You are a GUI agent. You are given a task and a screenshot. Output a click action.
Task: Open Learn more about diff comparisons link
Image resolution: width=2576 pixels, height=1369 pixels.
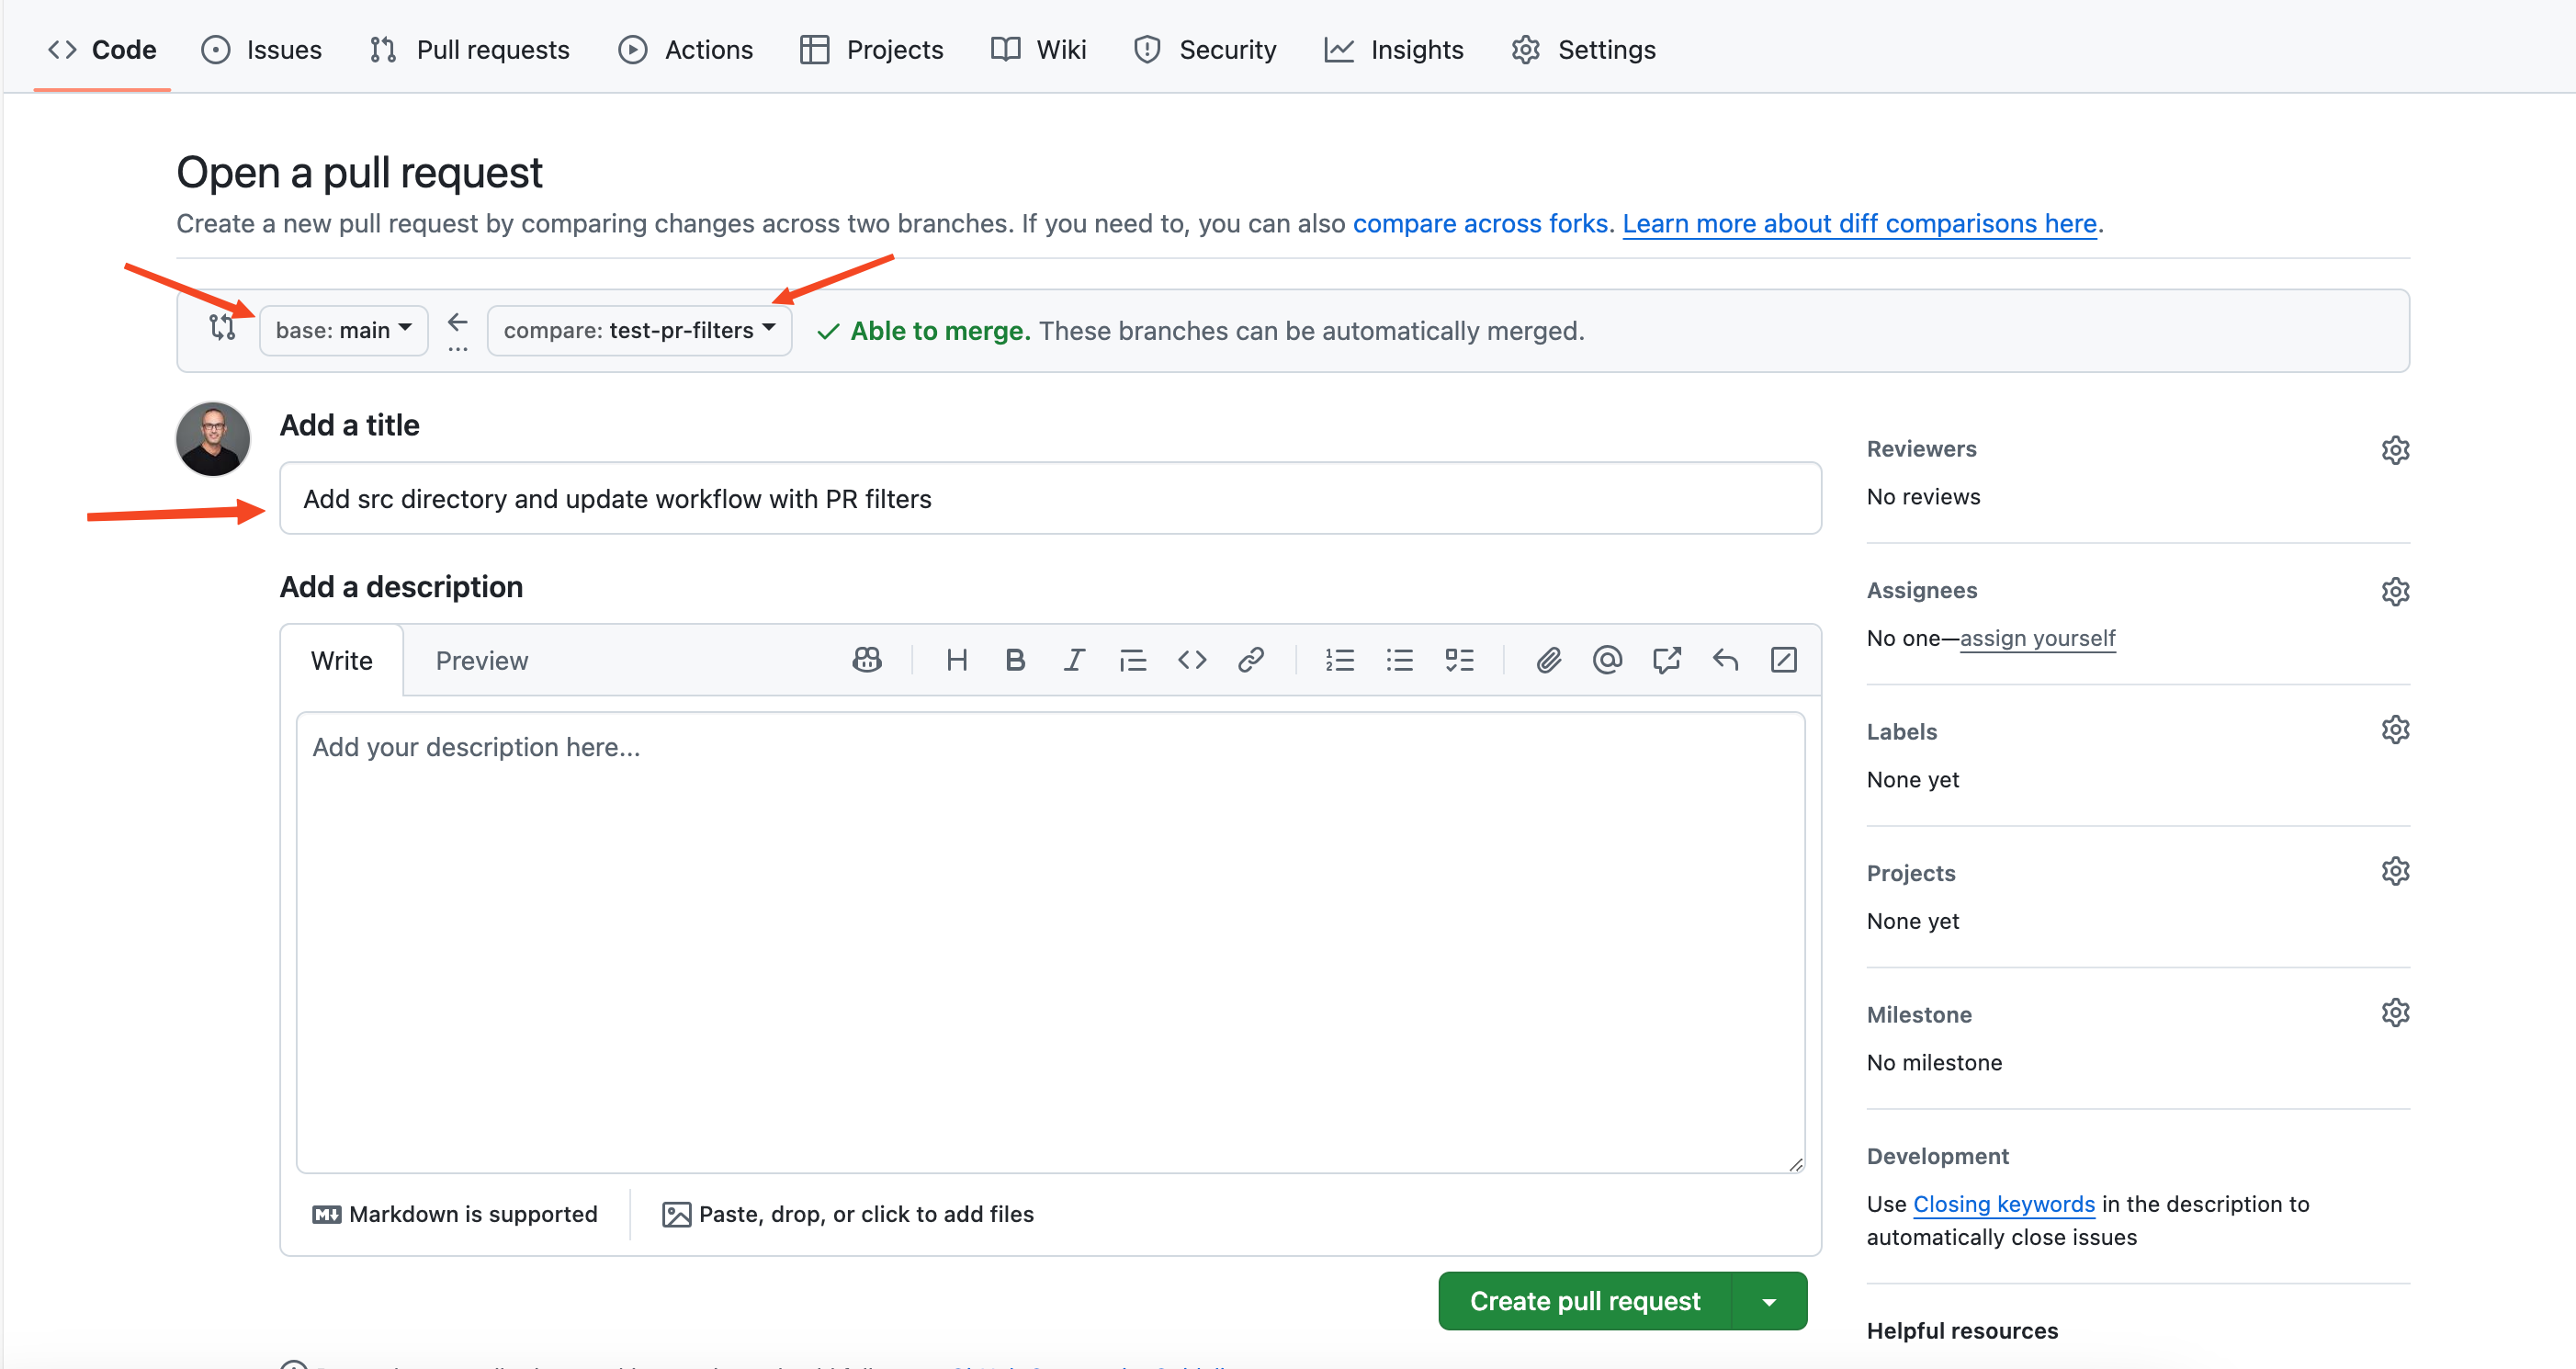pyautogui.click(x=1859, y=223)
